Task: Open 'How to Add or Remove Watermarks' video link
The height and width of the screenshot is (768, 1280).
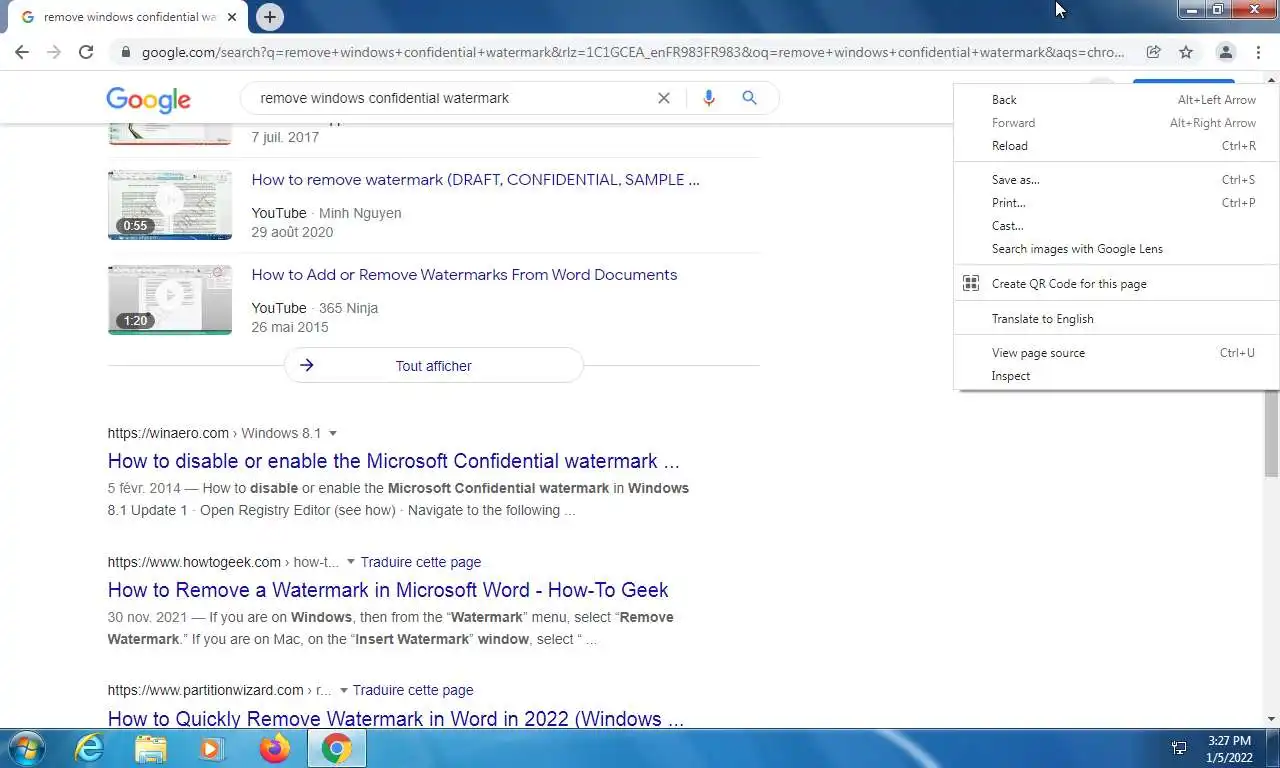Action: (x=464, y=275)
